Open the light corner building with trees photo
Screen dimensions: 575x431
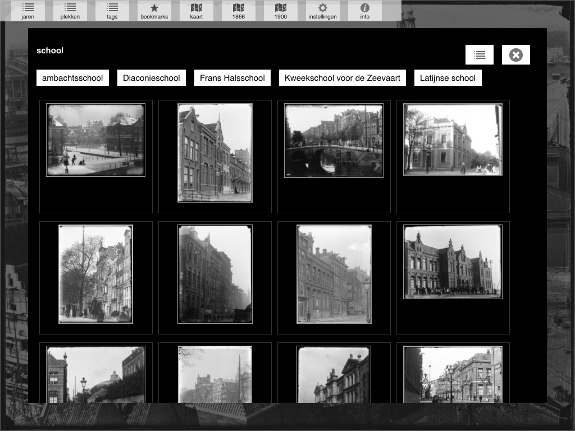pyautogui.click(x=453, y=140)
